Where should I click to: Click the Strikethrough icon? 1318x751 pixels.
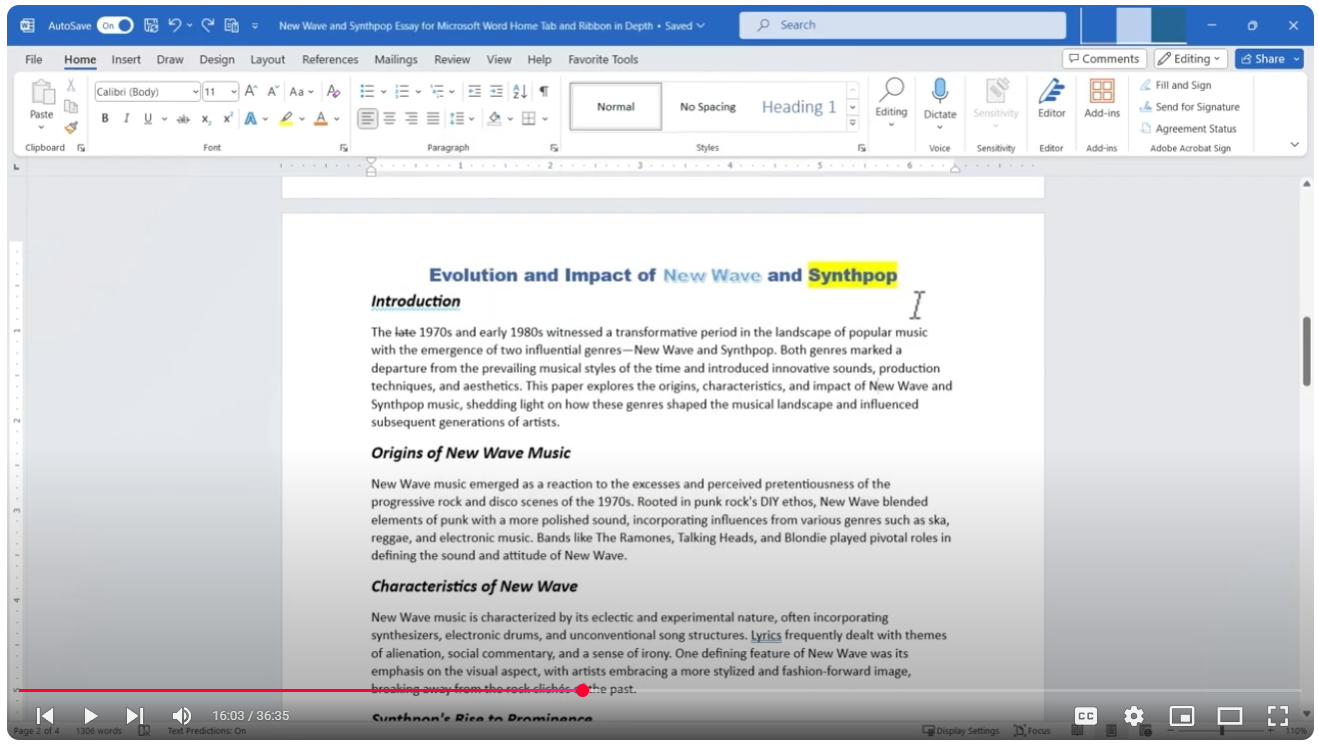click(183, 119)
